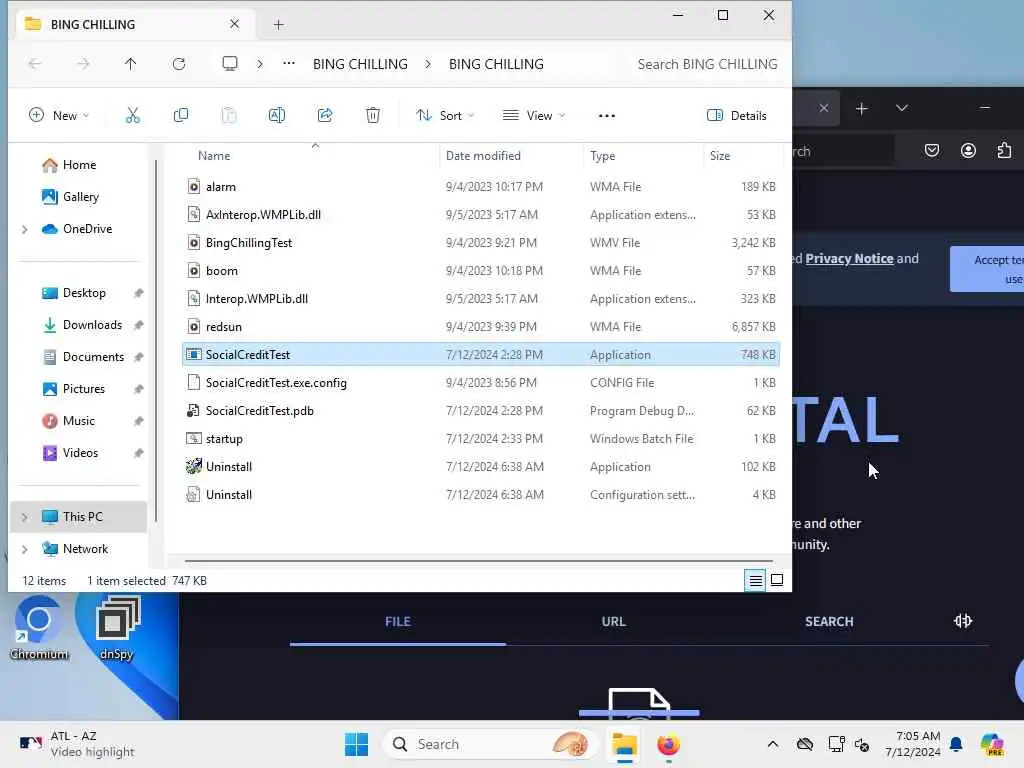Select the Uninstall application file

tap(481, 467)
